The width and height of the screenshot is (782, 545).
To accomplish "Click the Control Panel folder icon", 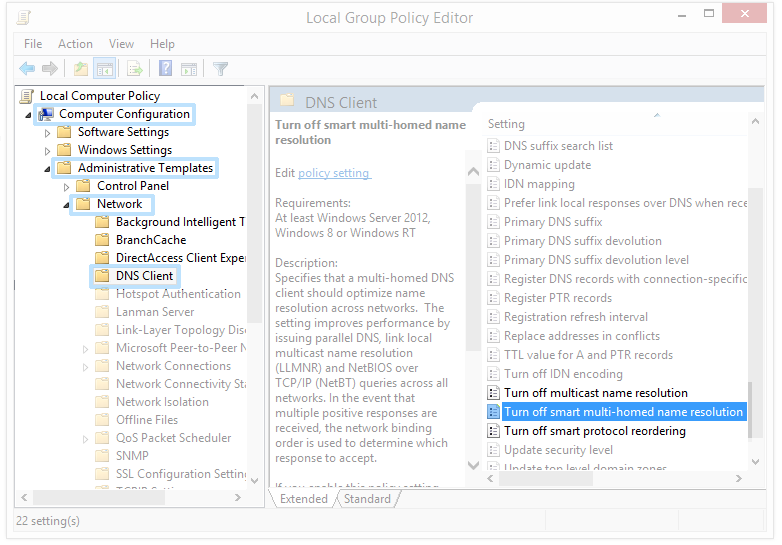I will tap(83, 186).
